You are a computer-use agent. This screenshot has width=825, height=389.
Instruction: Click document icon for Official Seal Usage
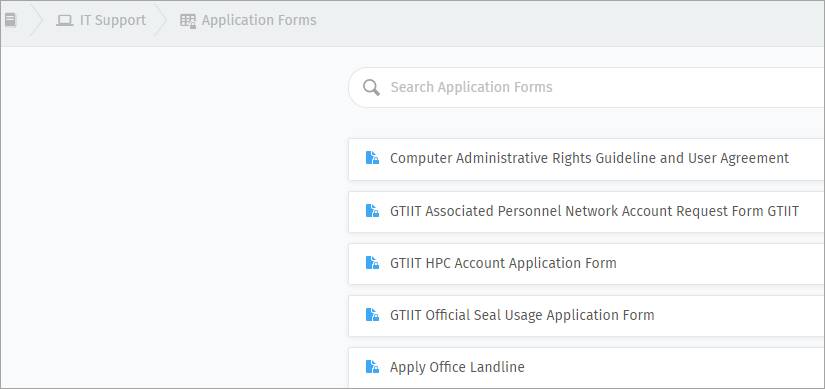[x=372, y=315]
